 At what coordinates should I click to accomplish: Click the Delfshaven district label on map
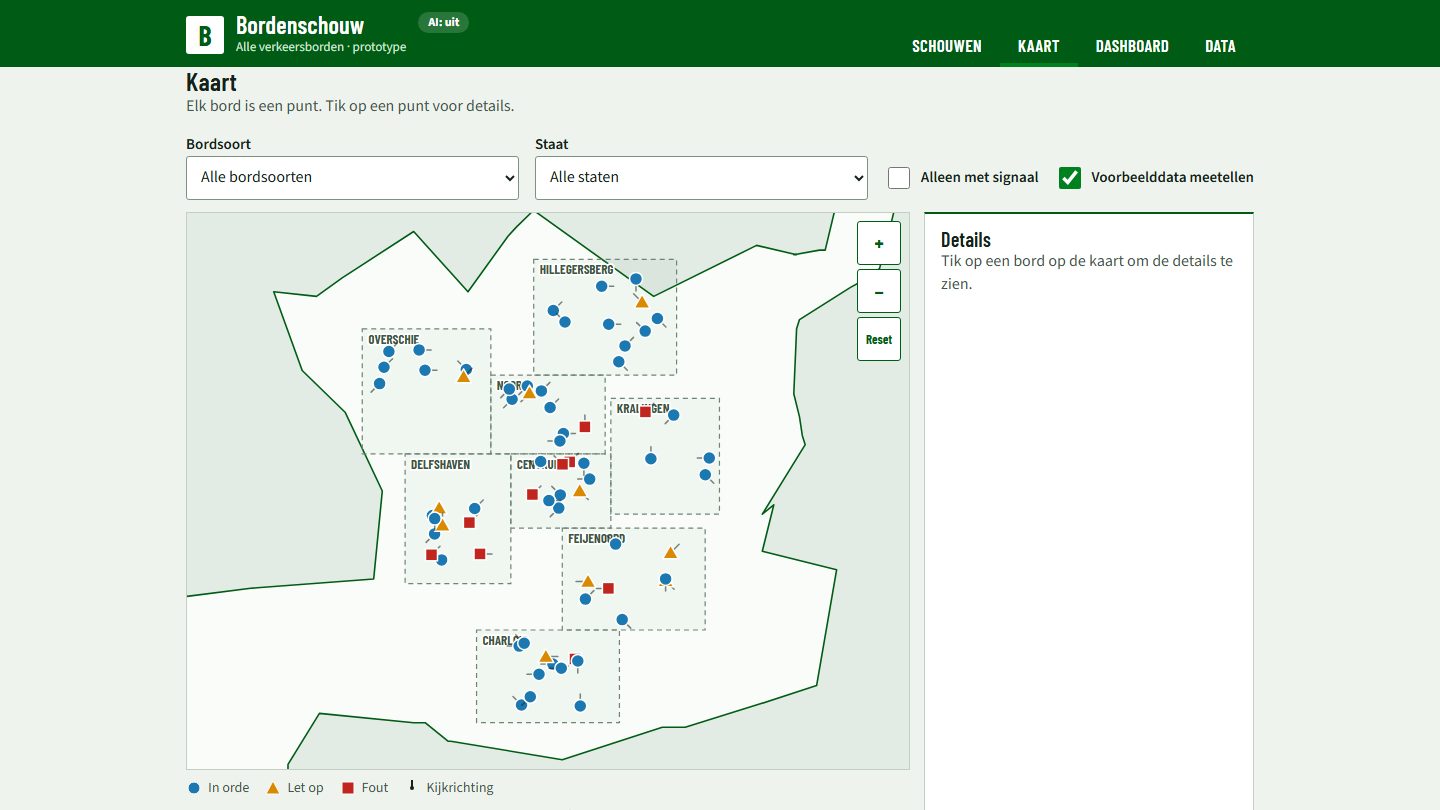pos(440,465)
